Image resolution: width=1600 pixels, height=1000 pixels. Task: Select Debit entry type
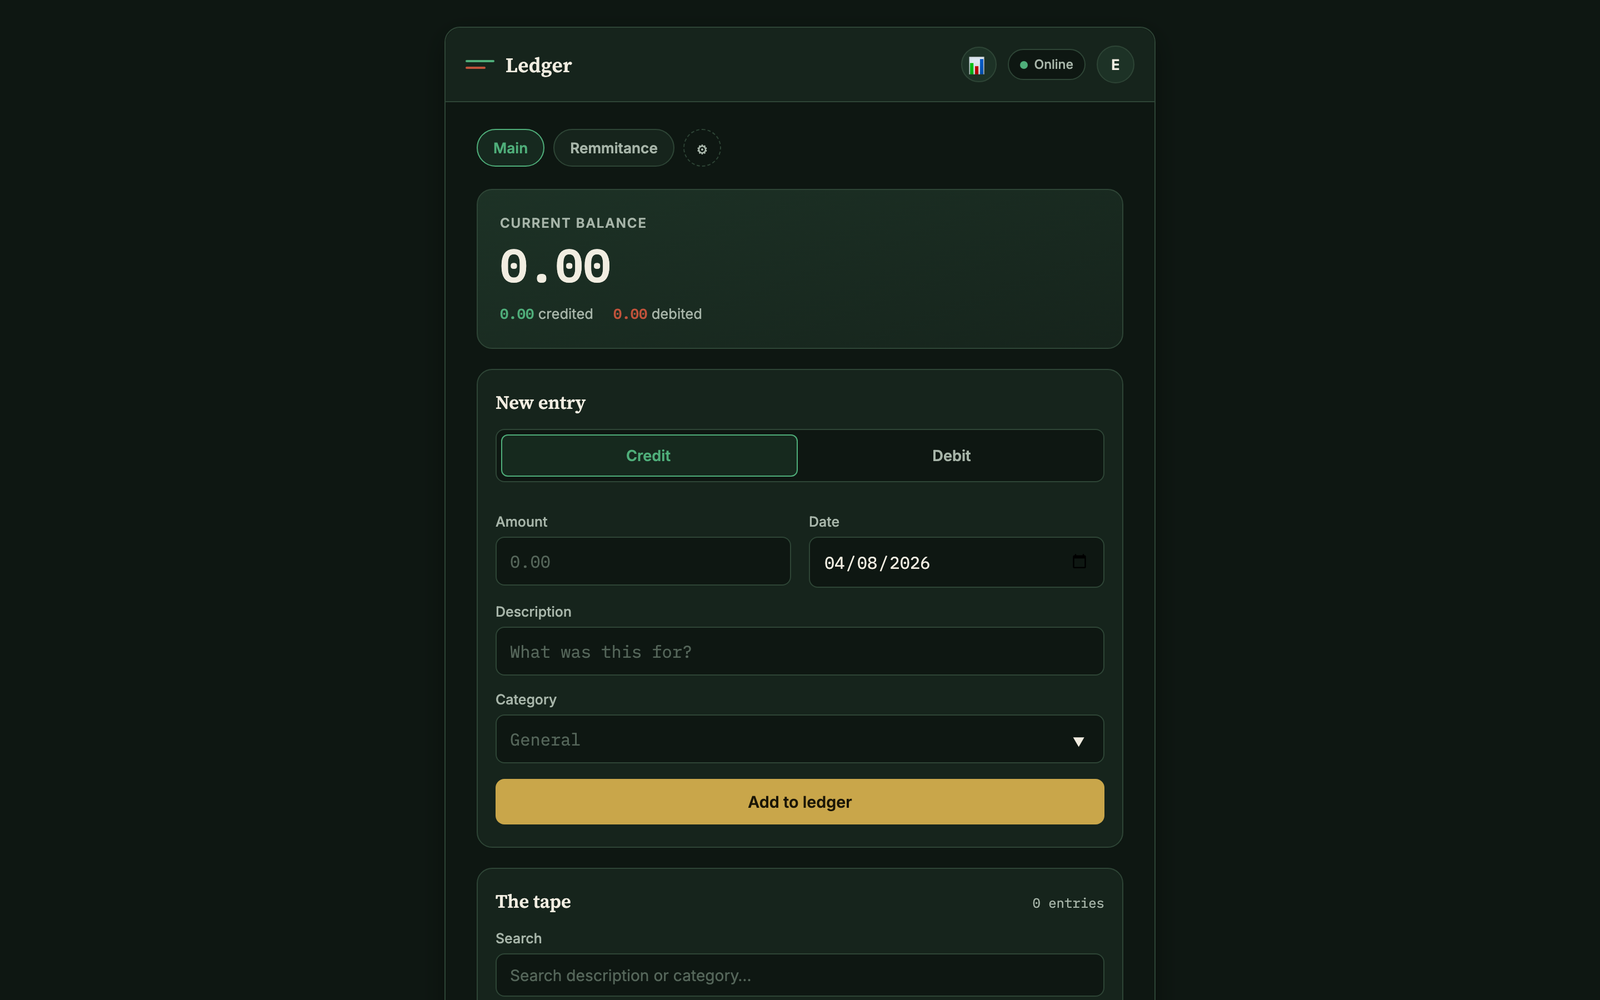coord(951,456)
